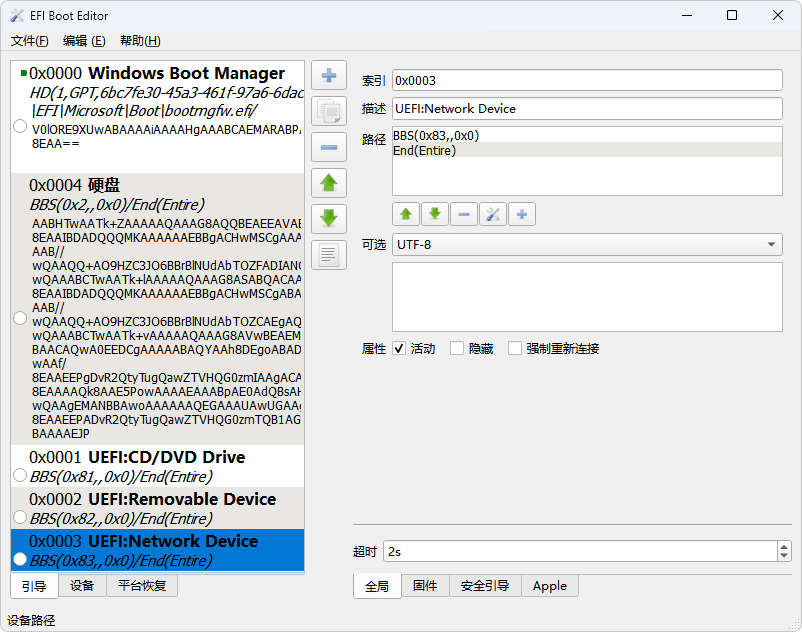Add a device path node with the small plus
The image size is (802, 632).
coord(522,214)
